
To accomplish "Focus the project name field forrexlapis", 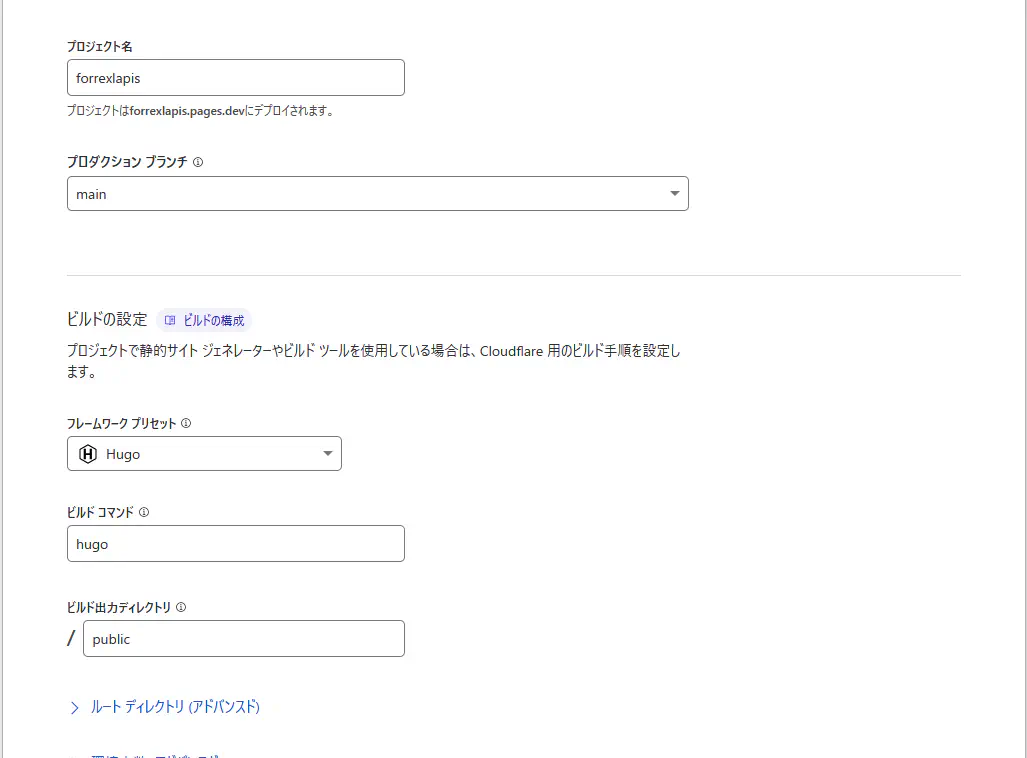I will [x=235, y=78].
